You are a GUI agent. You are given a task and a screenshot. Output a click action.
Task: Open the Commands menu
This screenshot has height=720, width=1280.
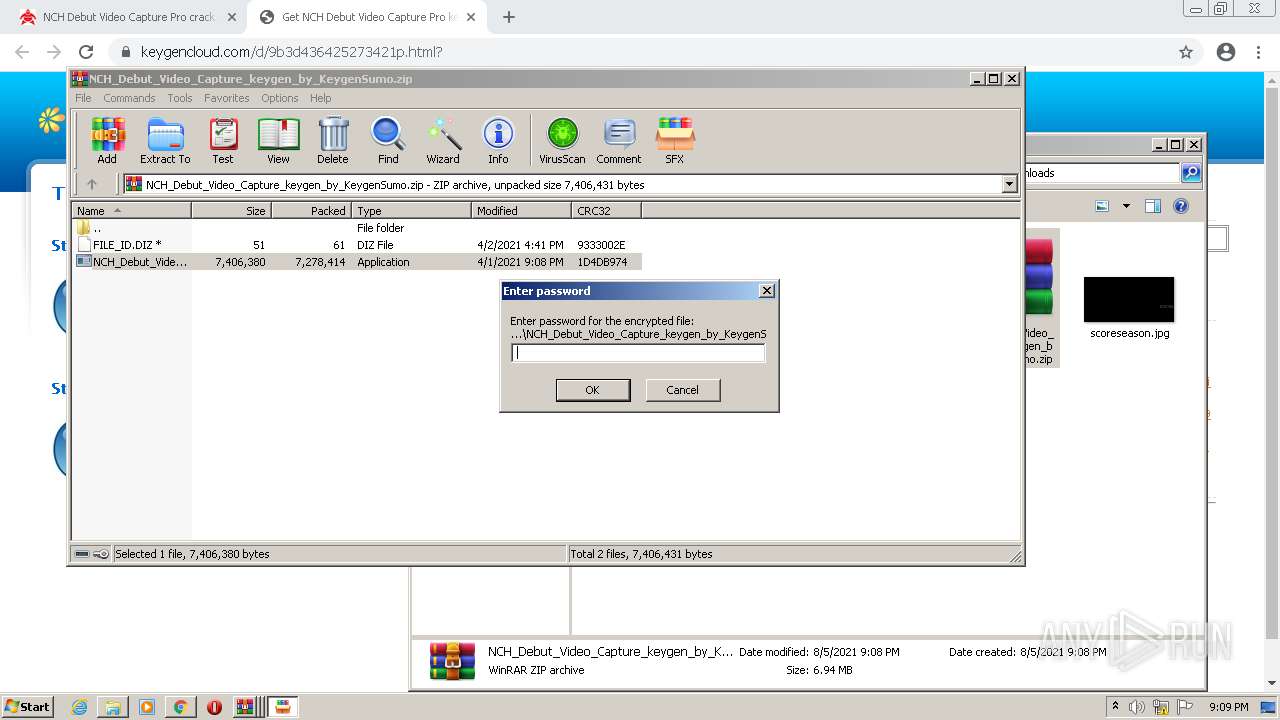coord(129,98)
